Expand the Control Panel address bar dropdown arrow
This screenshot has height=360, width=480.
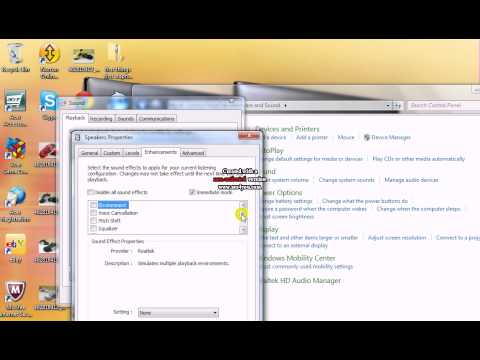tap(387, 106)
